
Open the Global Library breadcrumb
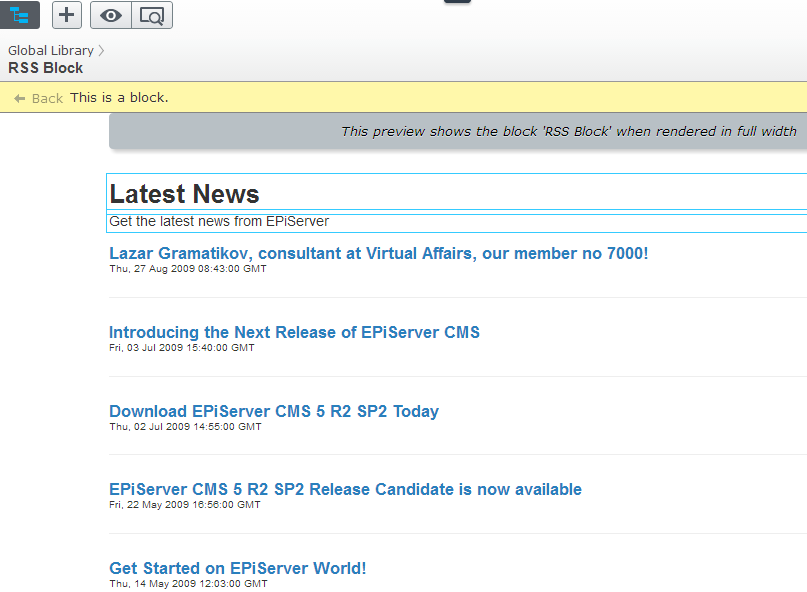coord(50,50)
